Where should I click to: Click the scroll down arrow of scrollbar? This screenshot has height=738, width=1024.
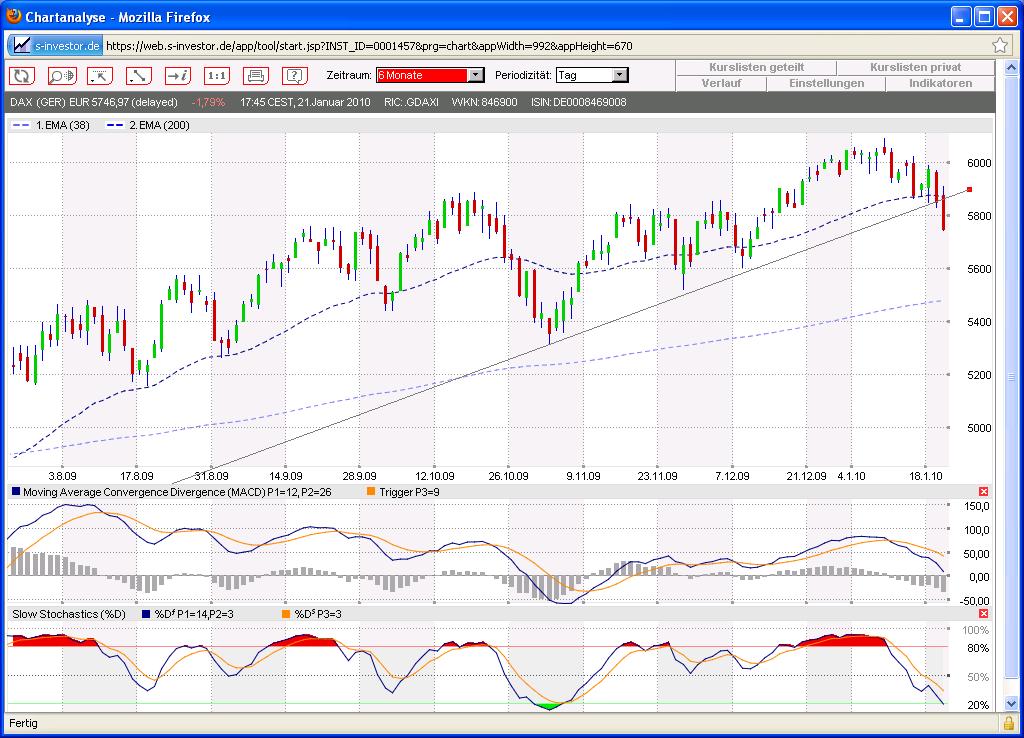(x=1011, y=704)
